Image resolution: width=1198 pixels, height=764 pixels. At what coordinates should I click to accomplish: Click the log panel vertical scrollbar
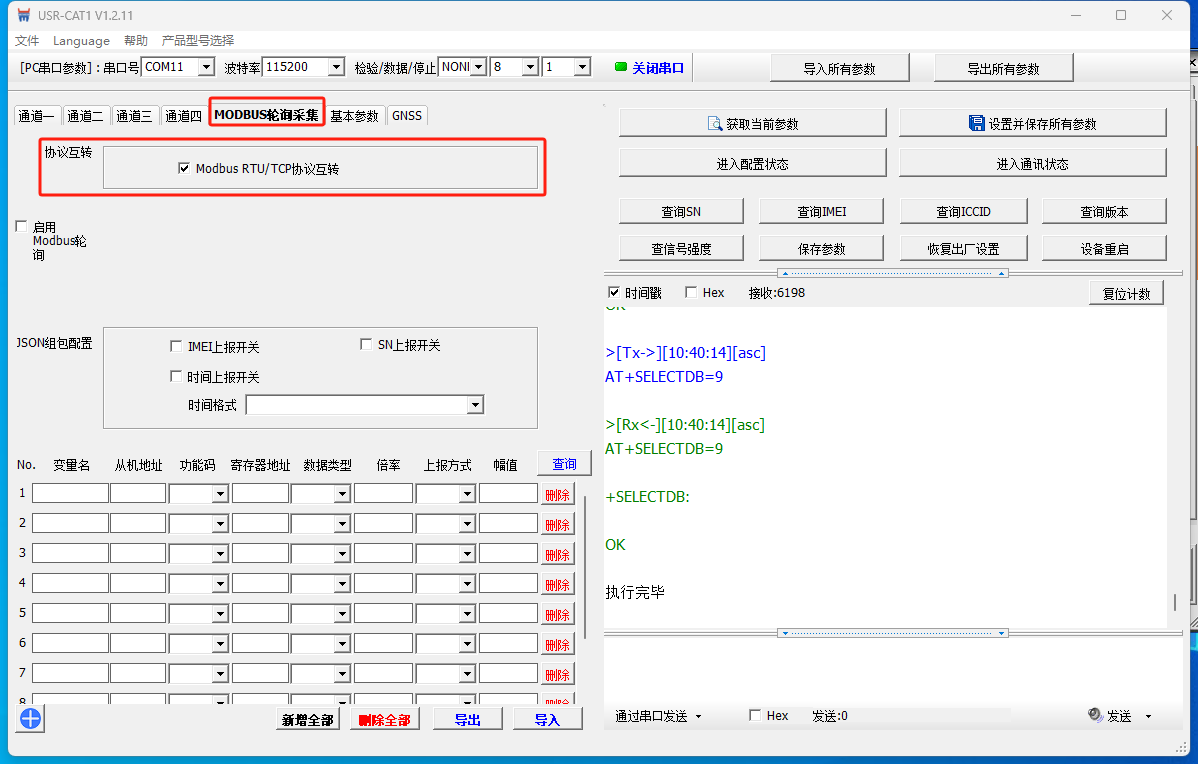pyautogui.click(x=1175, y=602)
